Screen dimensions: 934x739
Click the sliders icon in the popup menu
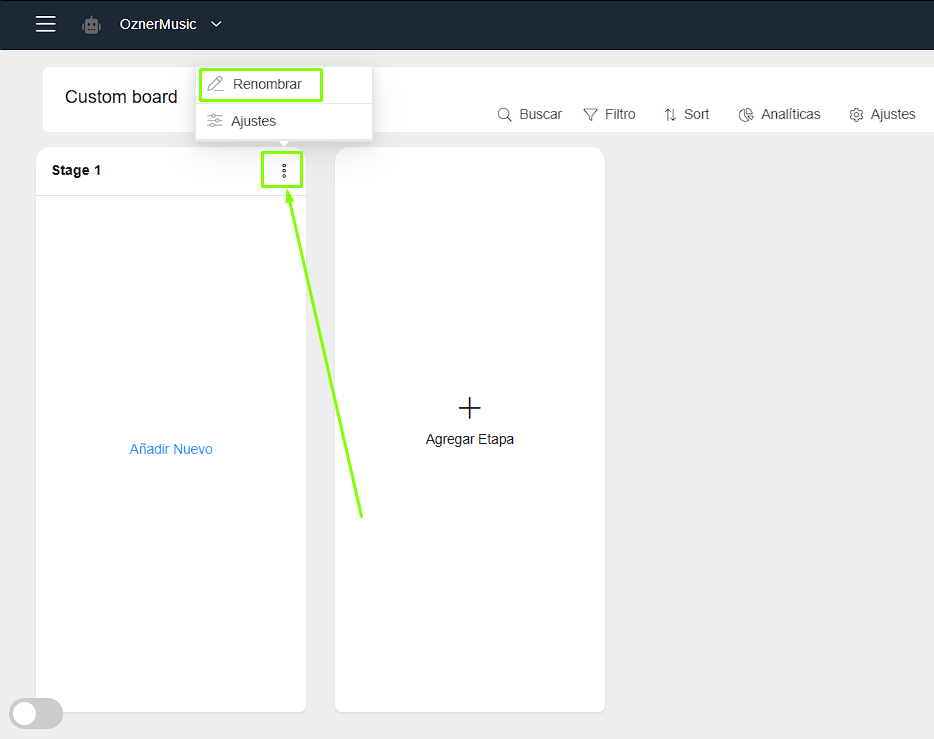coord(215,121)
